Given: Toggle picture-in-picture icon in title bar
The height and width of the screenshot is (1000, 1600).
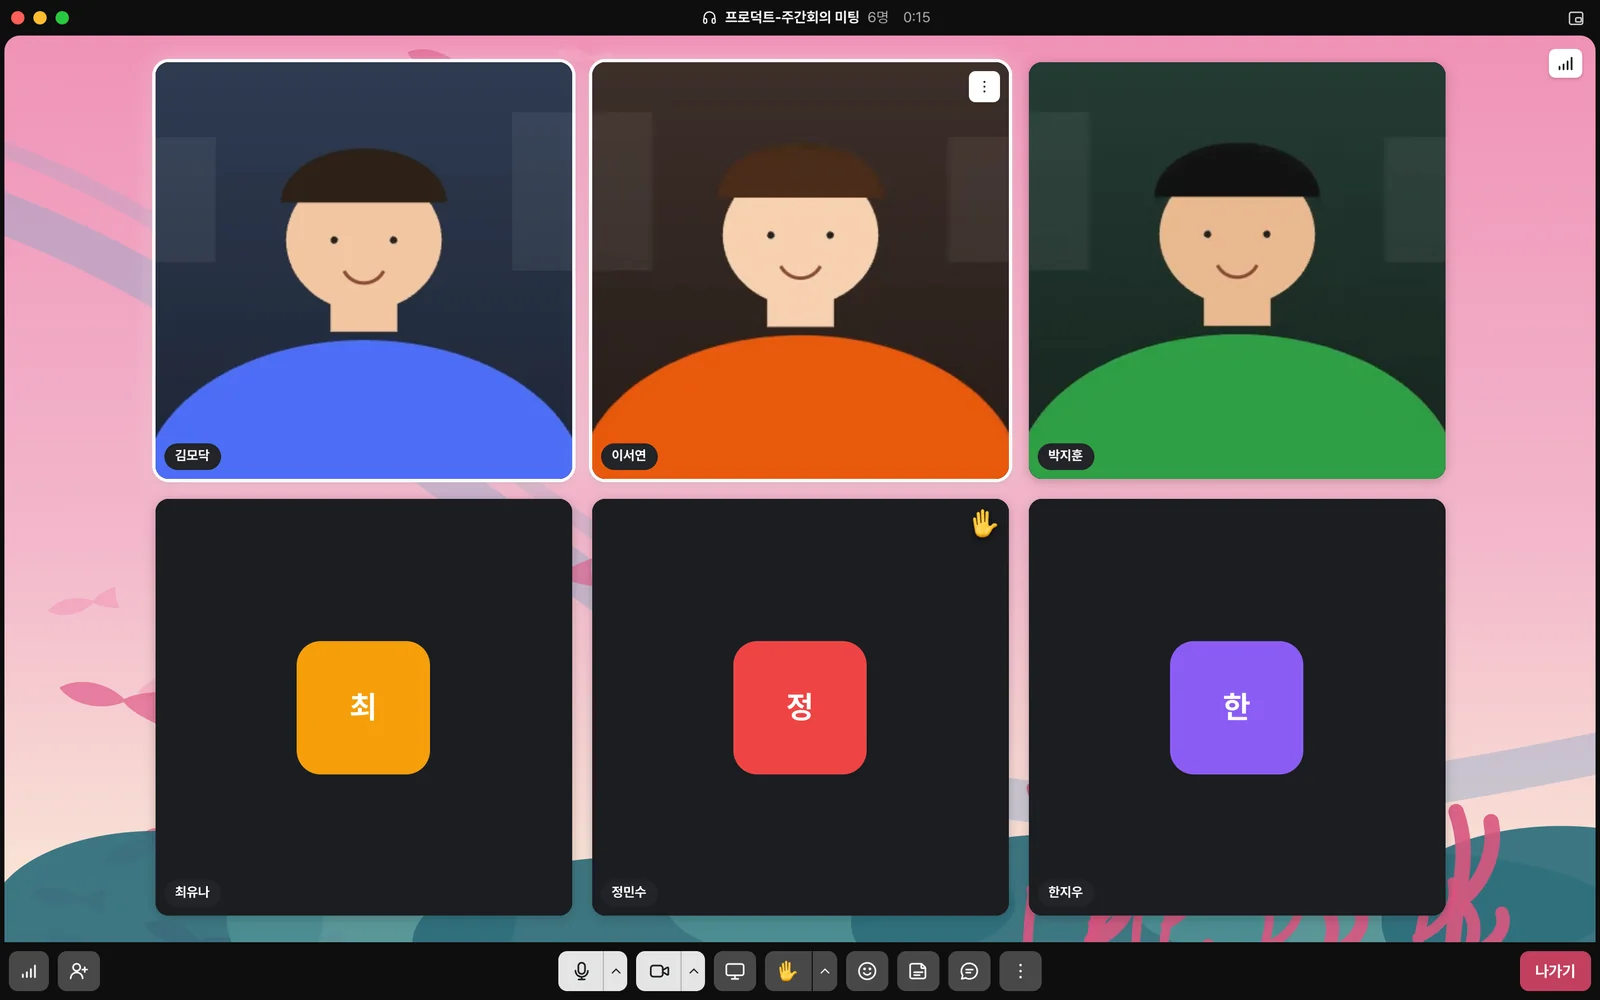Looking at the screenshot, I should click(1576, 18).
